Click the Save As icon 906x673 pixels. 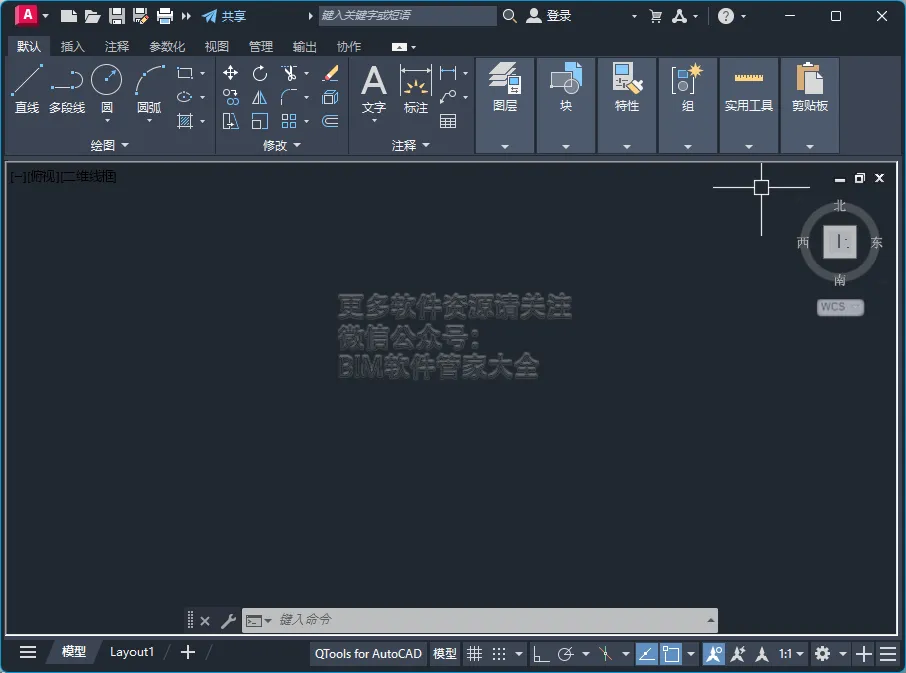click(x=140, y=16)
